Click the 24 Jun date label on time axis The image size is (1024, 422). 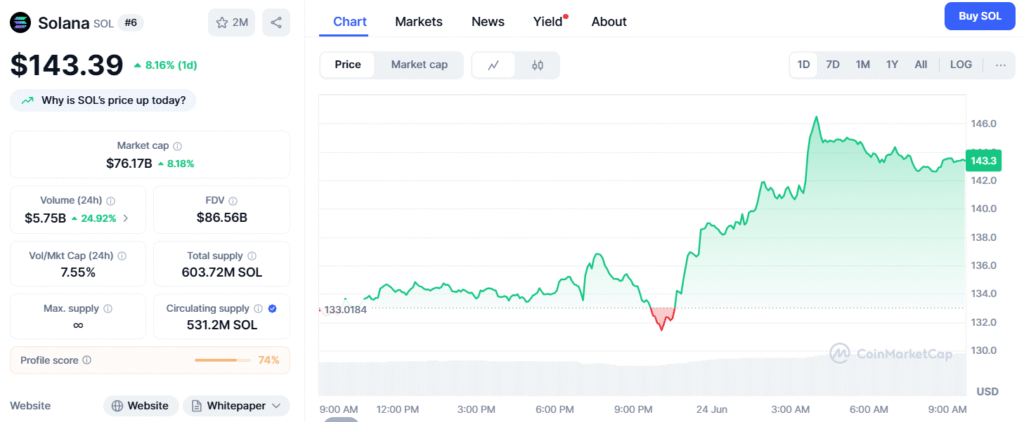tap(711, 410)
